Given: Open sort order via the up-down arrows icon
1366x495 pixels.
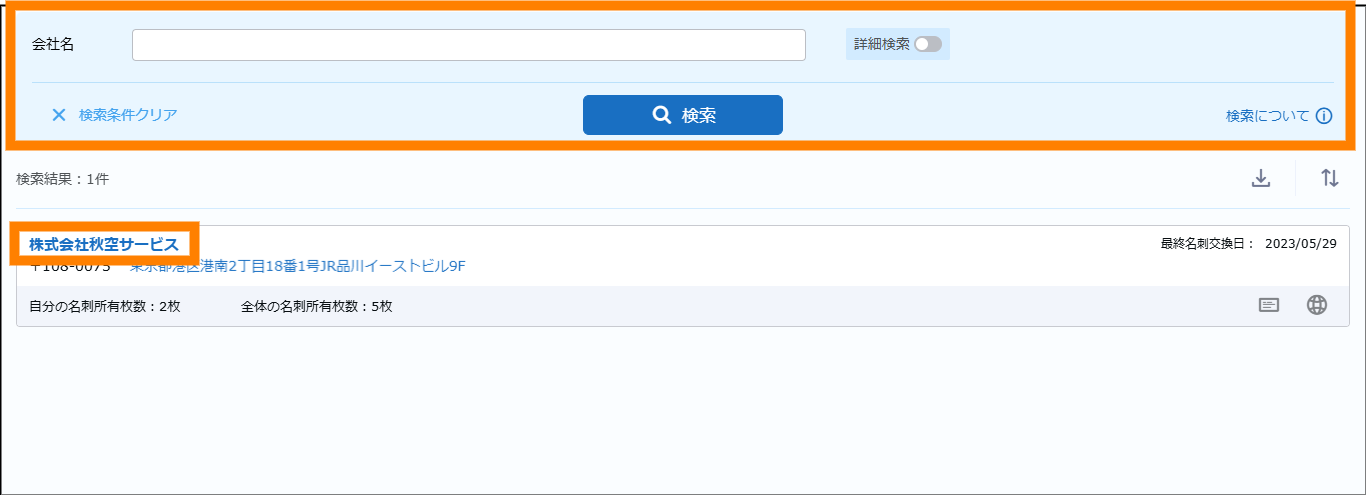Looking at the screenshot, I should 1329,178.
